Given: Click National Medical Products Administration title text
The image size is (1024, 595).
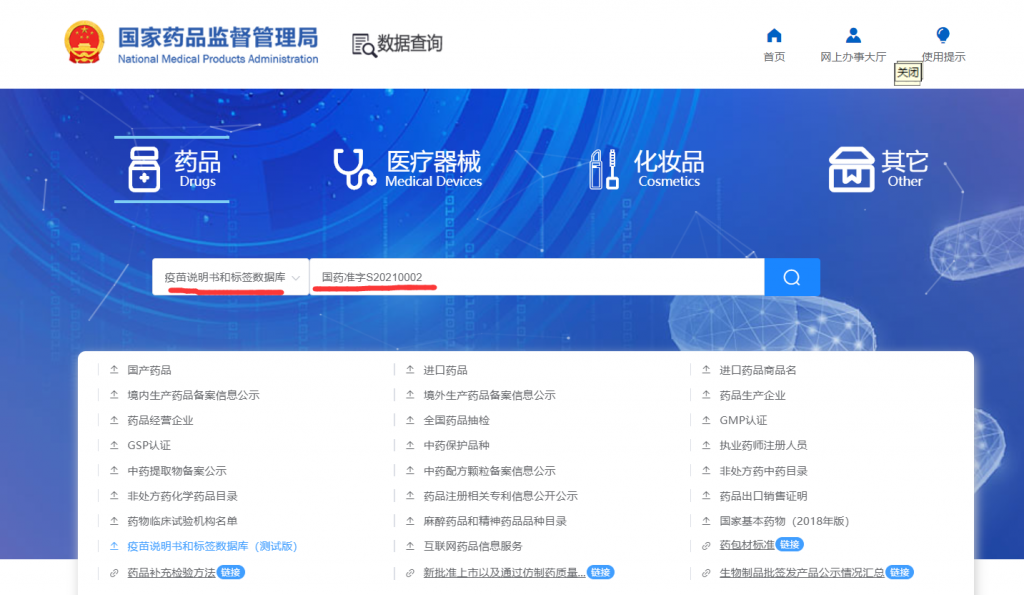Looking at the screenshot, I should (218, 59).
